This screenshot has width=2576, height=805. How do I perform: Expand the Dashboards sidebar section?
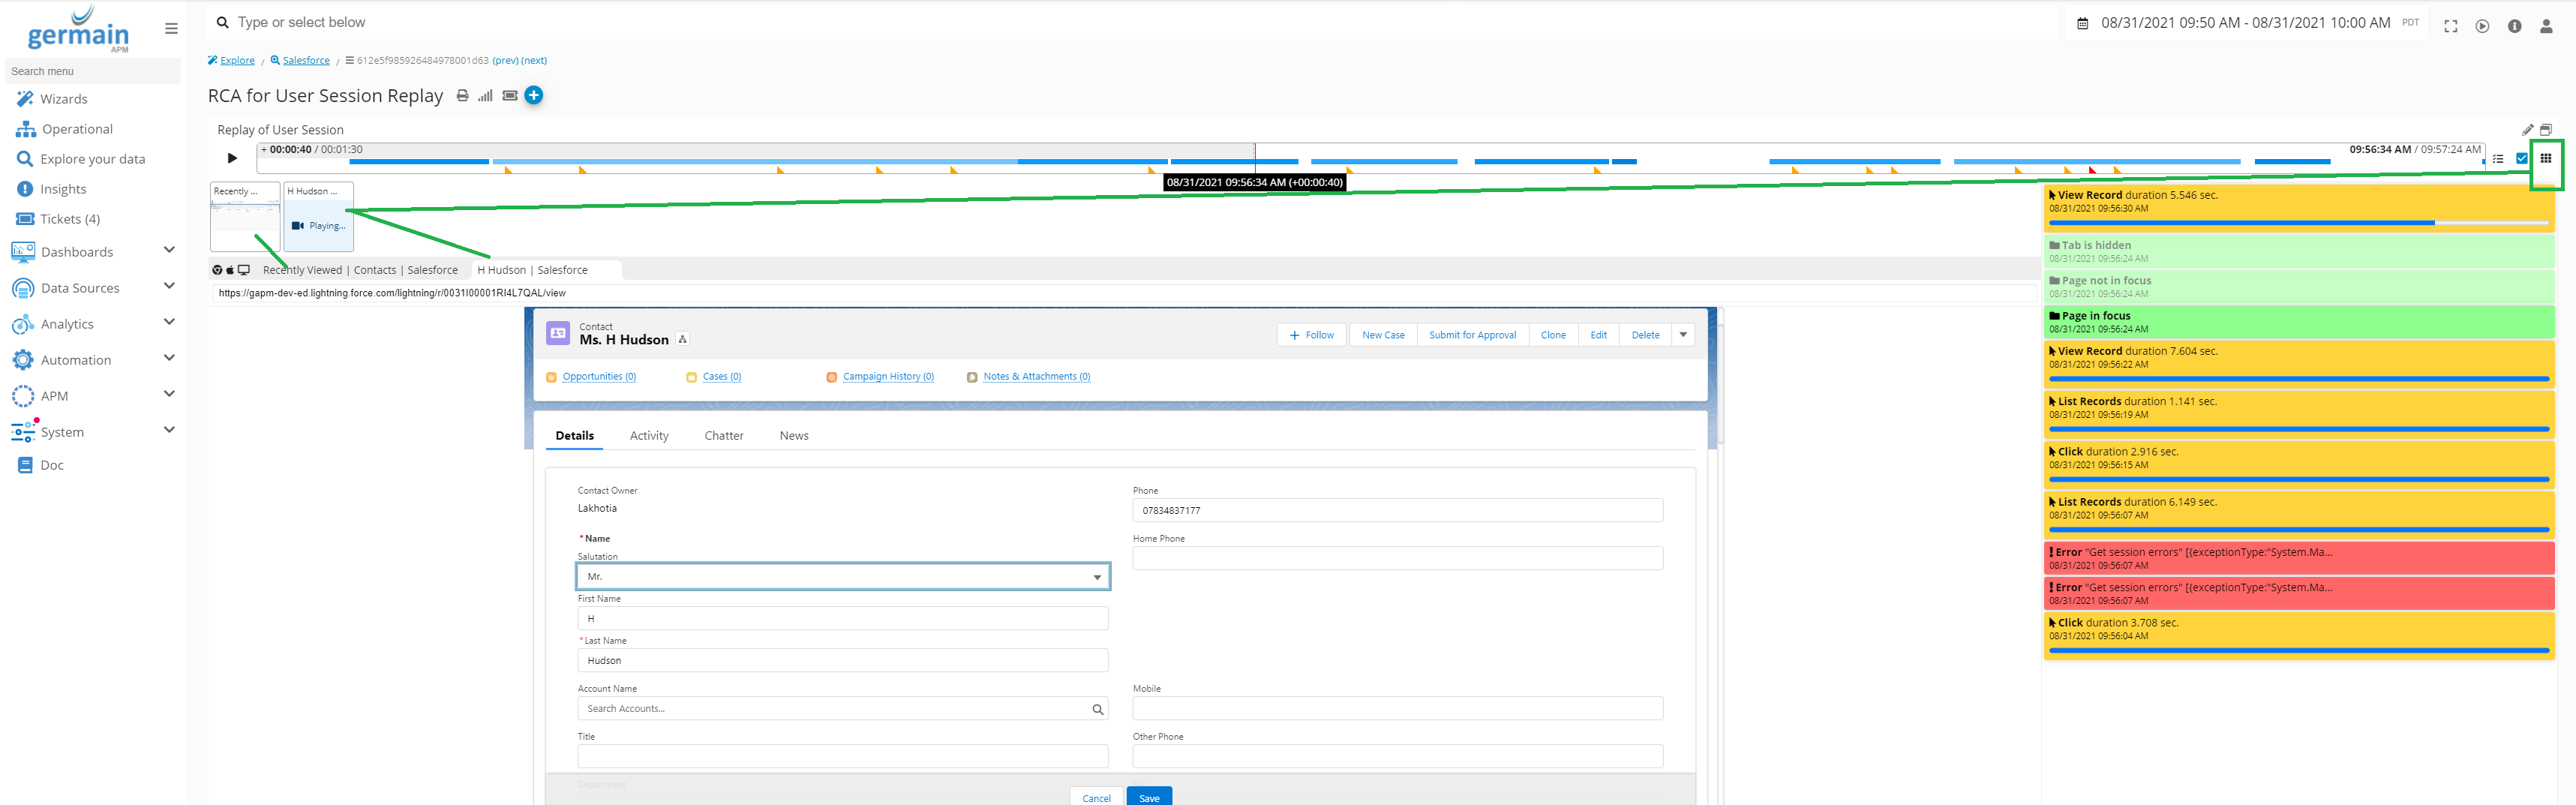coord(168,251)
